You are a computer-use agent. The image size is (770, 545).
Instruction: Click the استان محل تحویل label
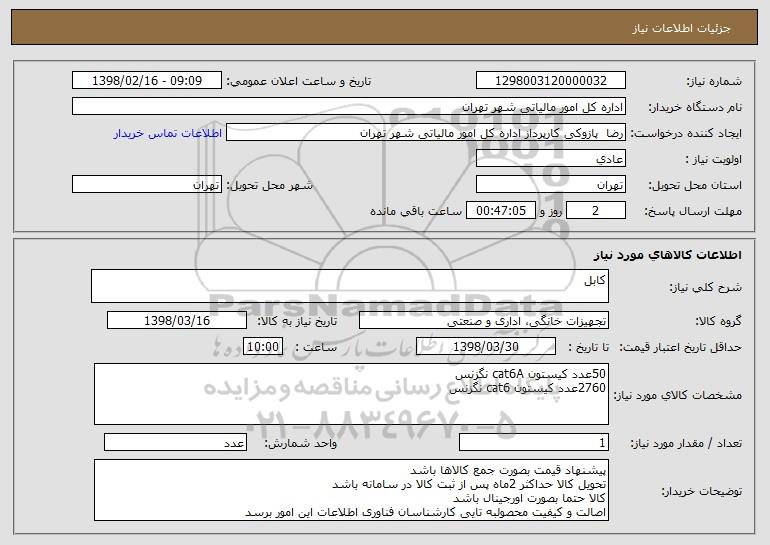pyautogui.click(x=695, y=185)
